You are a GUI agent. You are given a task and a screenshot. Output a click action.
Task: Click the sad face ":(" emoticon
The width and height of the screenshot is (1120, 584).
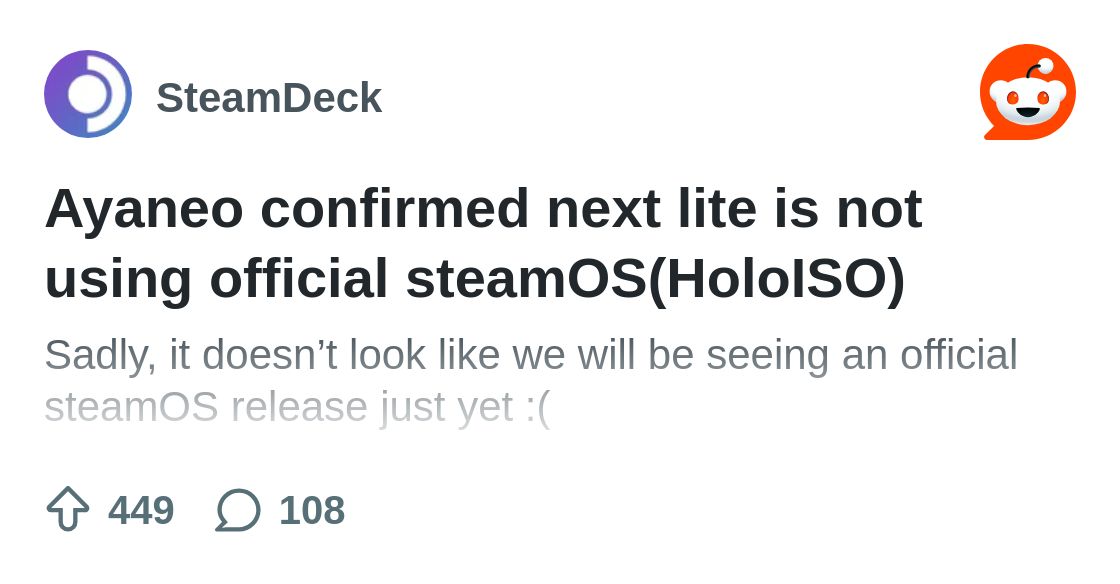[x=537, y=407]
